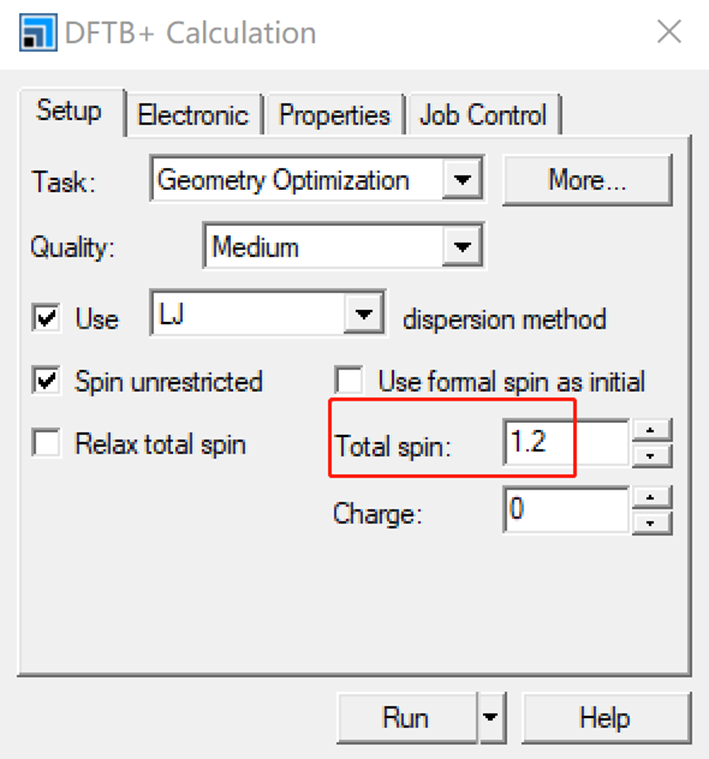Viewport: 709px width, 759px height.
Task: Decrease Total spin with down arrow
Action: (x=651, y=455)
